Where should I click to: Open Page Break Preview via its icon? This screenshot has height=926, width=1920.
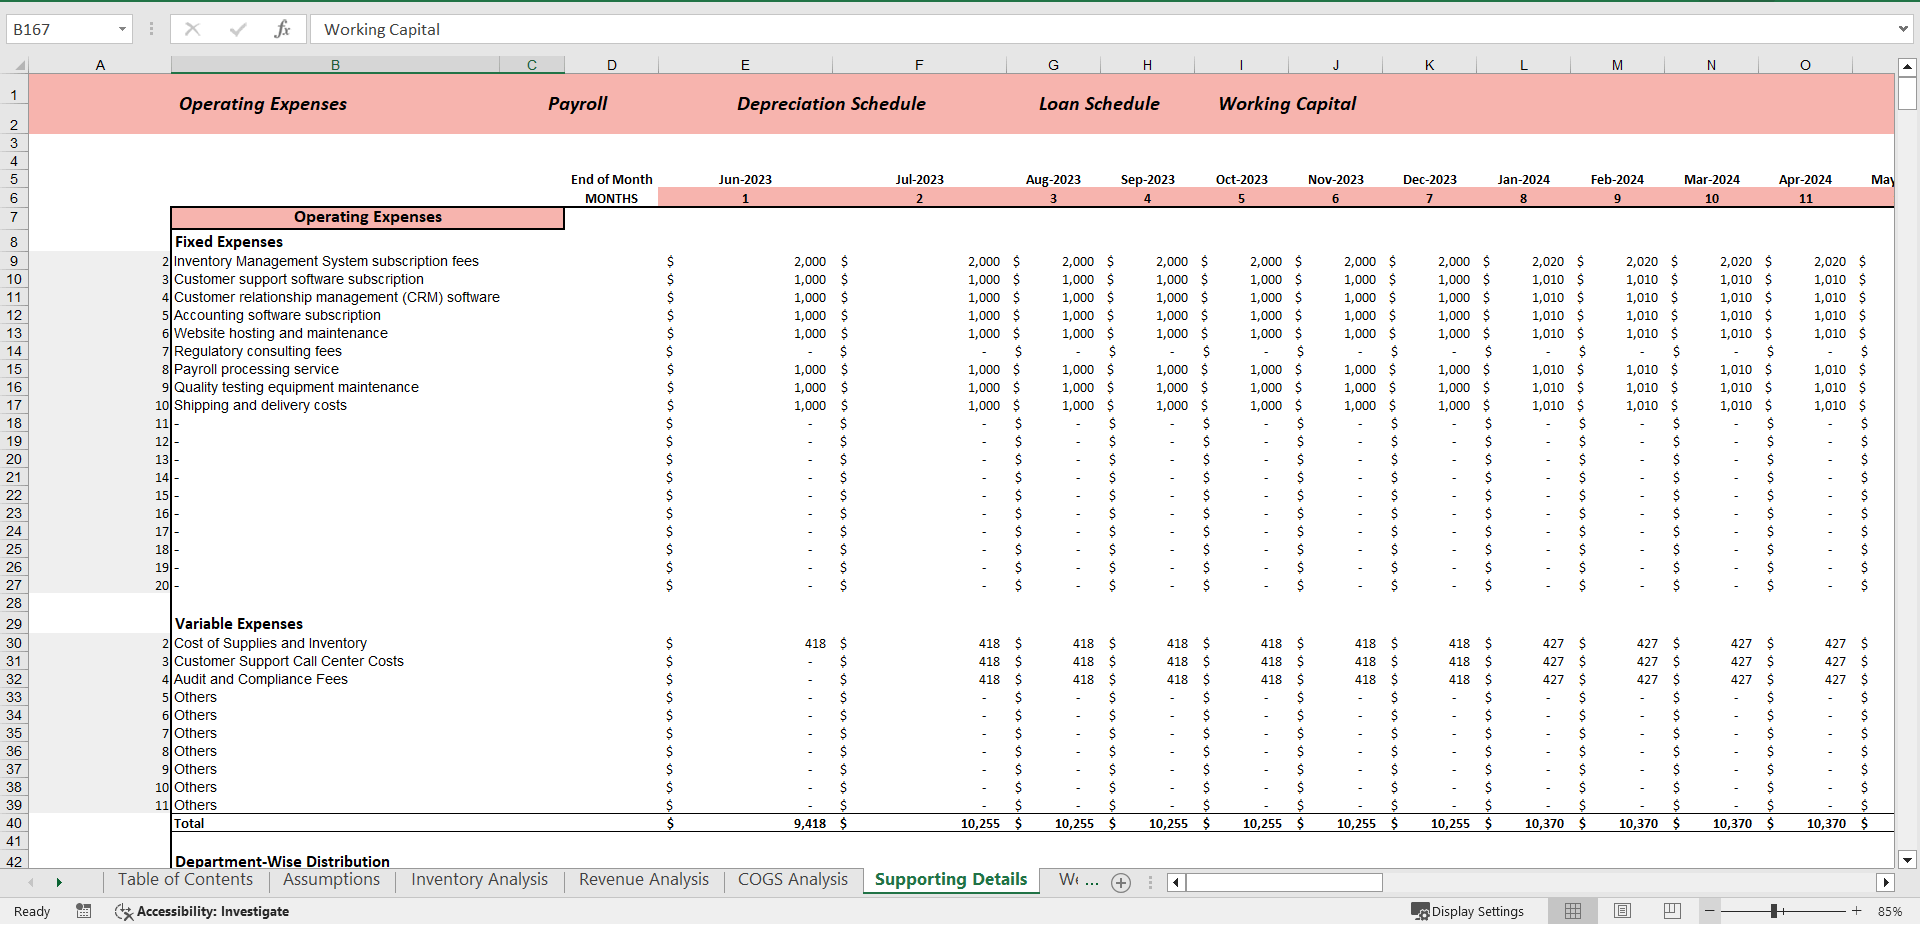pyautogui.click(x=1671, y=911)
